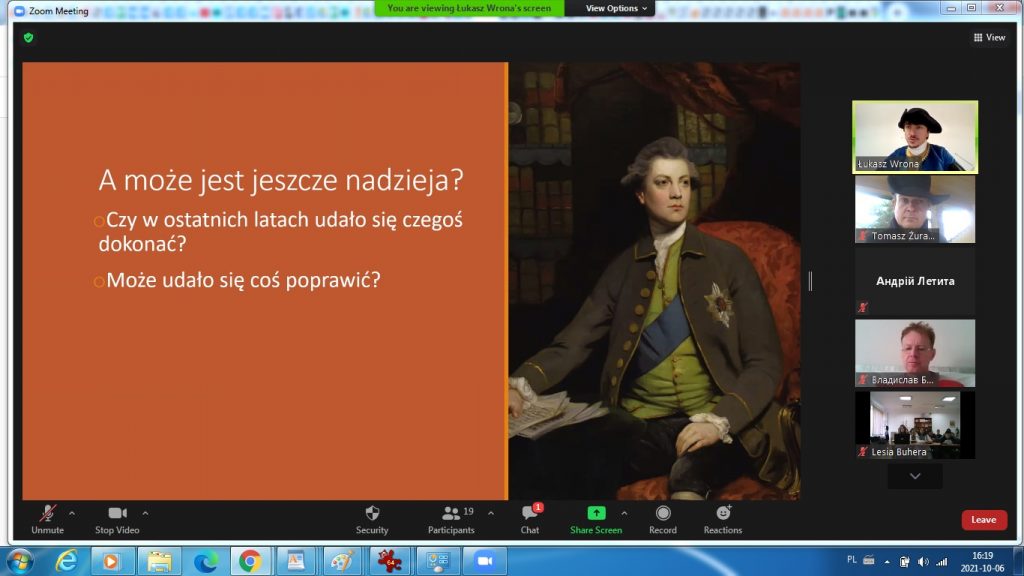
Task: Start recording with the Record button
Action: [x=662, y=518]
